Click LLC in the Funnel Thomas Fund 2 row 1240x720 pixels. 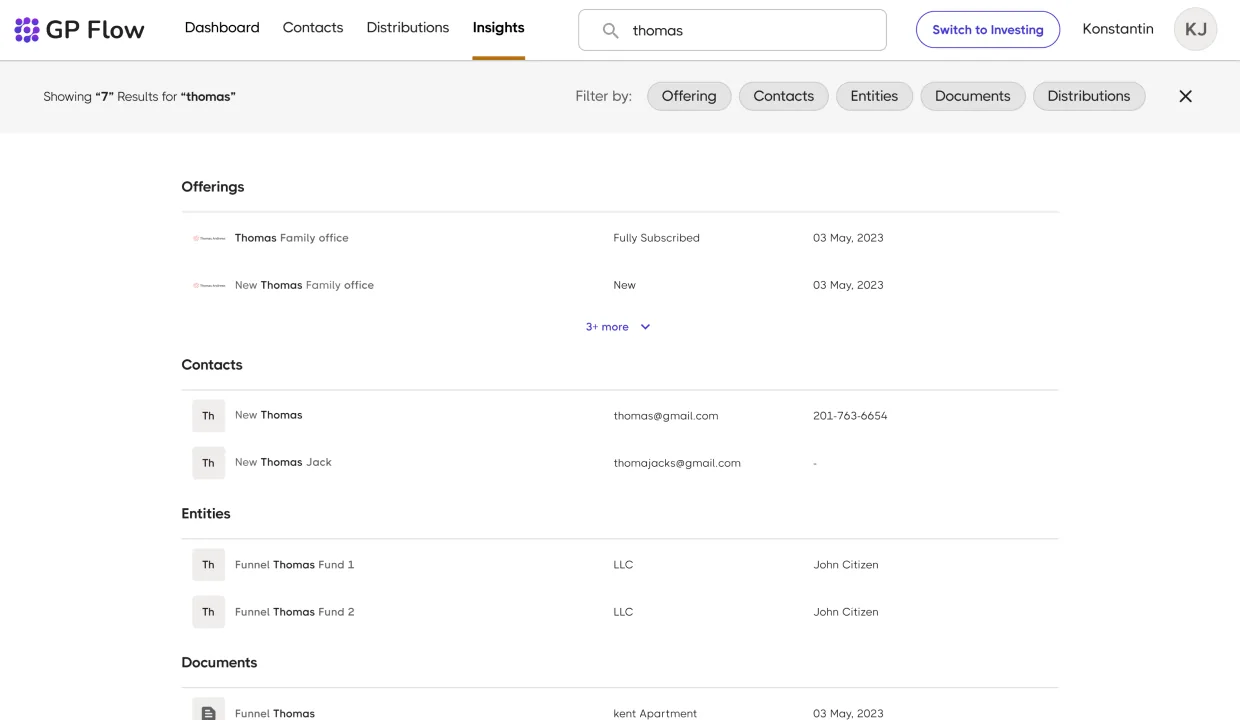click(623, 612)
